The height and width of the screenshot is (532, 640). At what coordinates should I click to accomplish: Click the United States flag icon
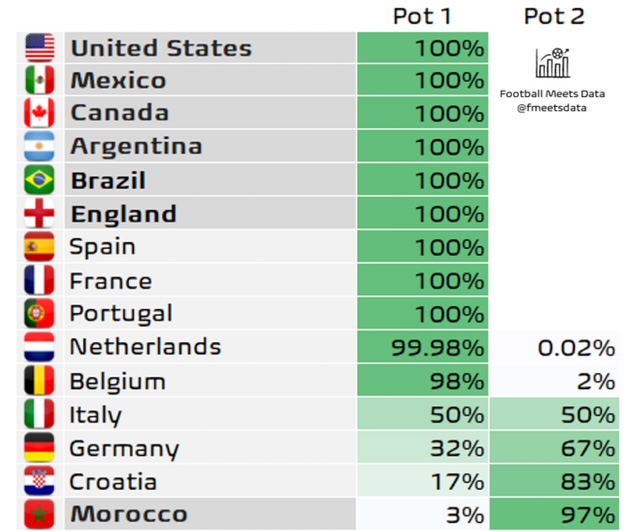coord(39,48)
